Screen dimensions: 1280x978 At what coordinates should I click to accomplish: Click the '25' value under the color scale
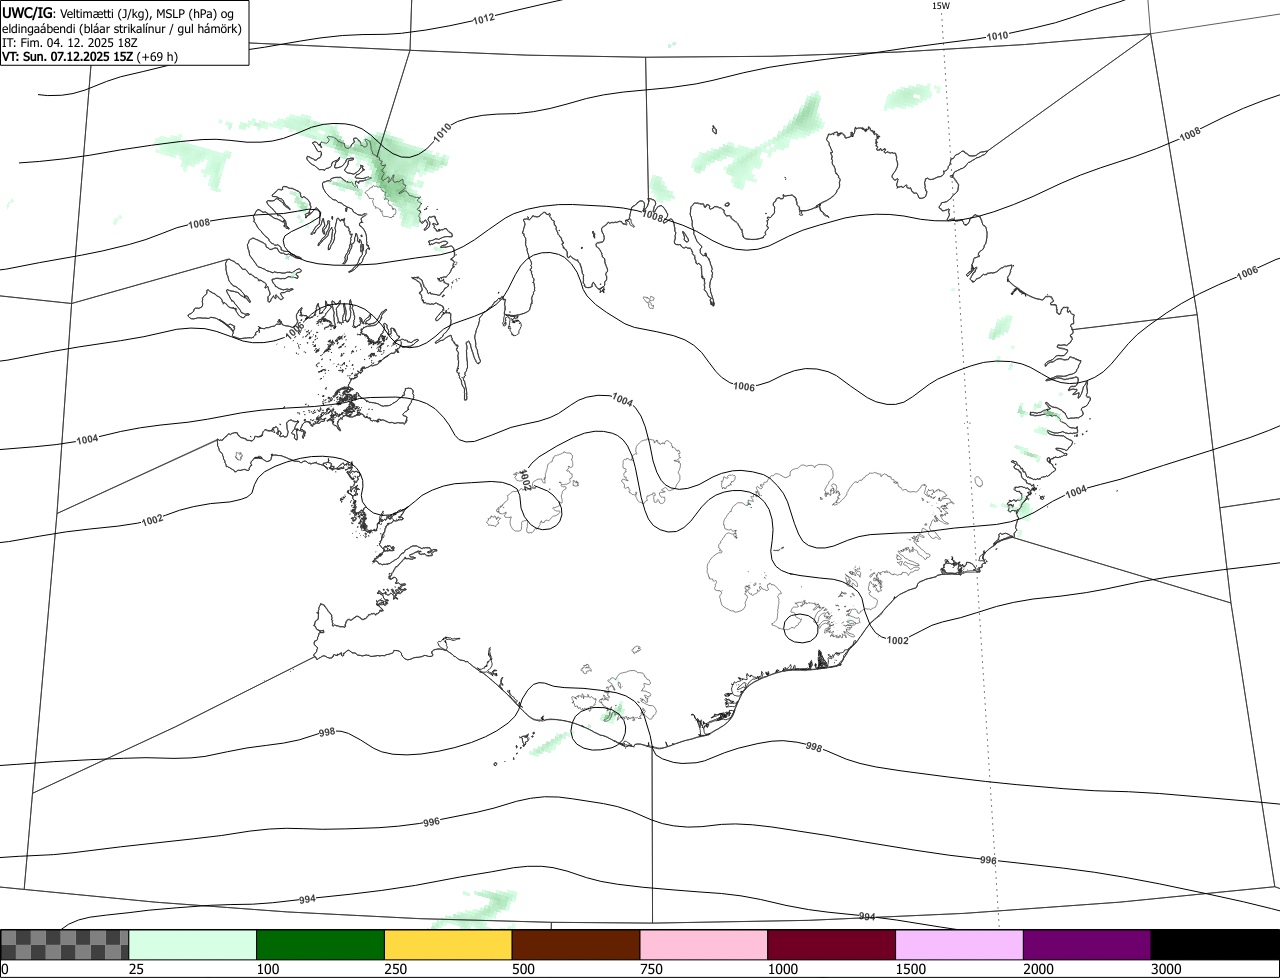tap(137, 969)
